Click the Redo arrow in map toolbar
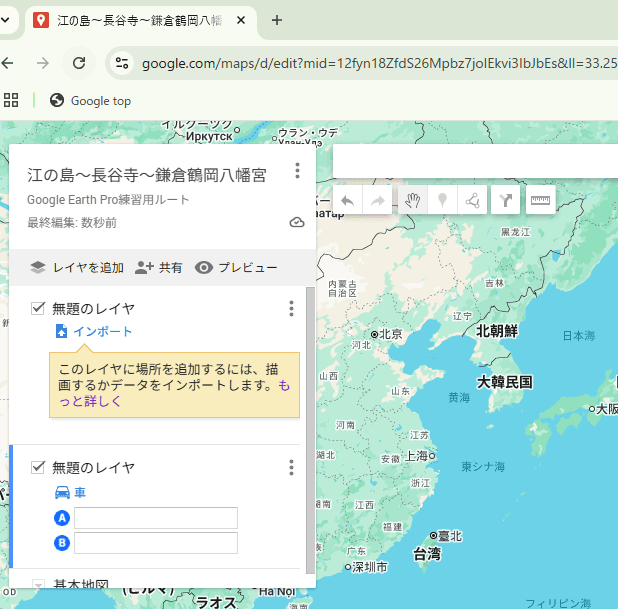 (x=378, y=200)
